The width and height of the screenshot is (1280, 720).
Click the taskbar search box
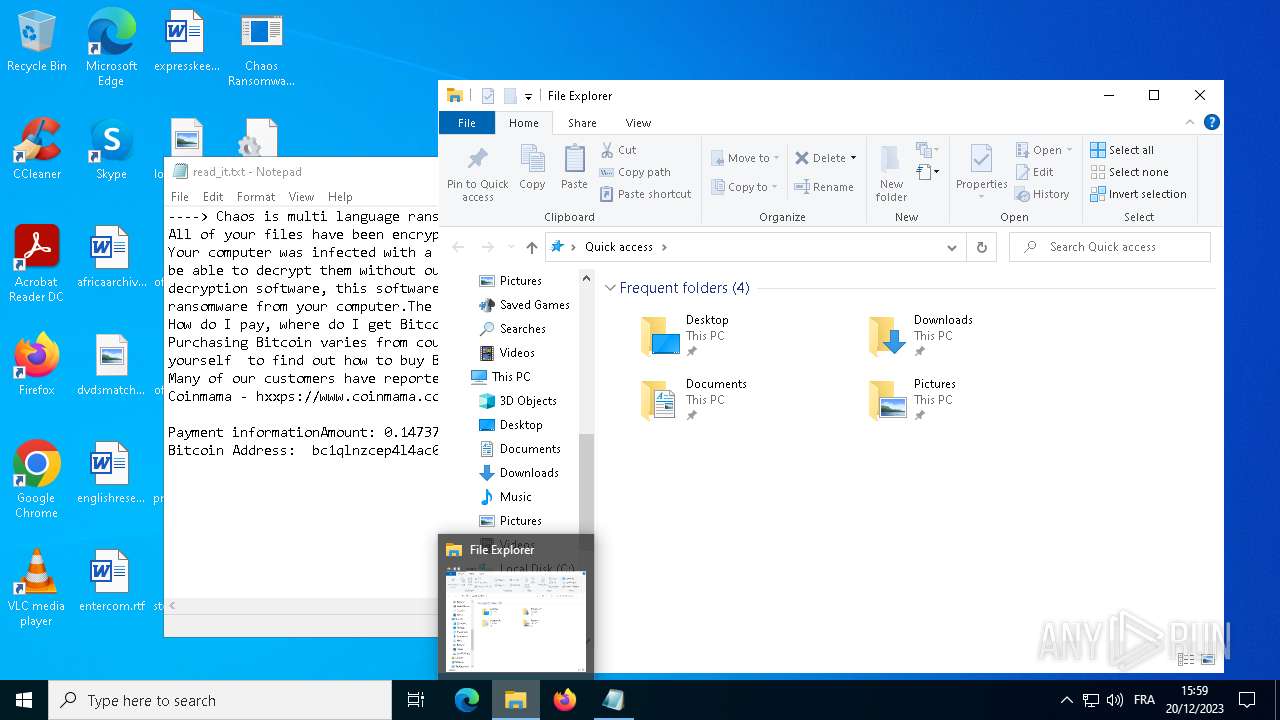pos(220,700)
